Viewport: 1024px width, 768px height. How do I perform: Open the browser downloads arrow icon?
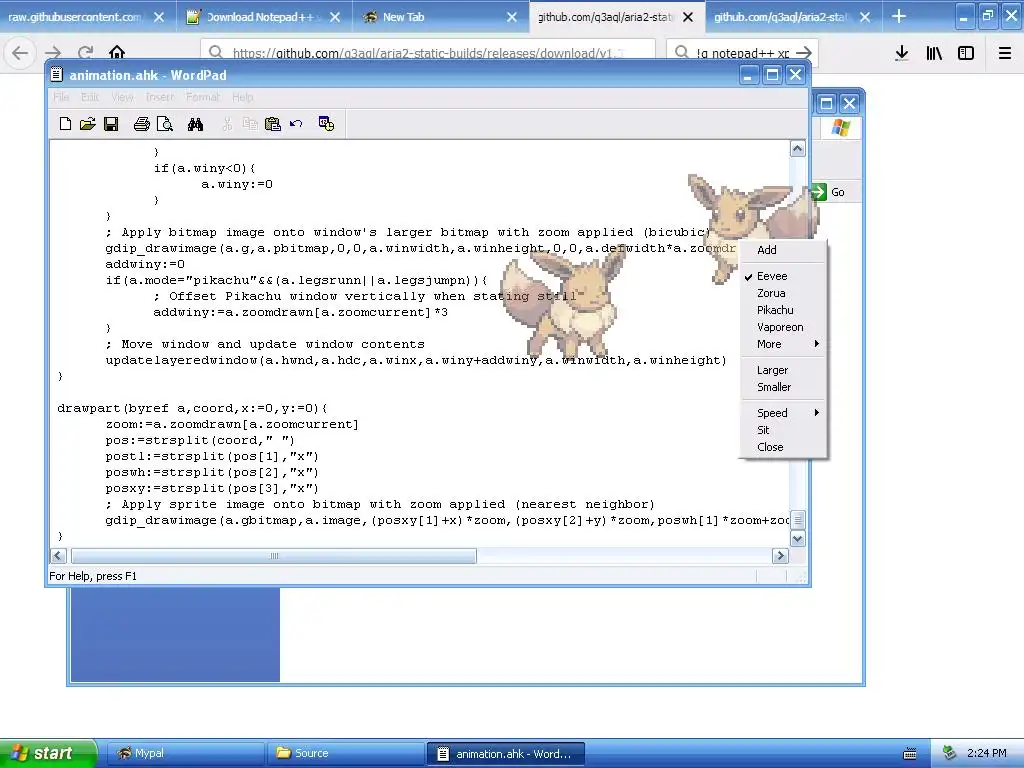[x=902, y=53]
